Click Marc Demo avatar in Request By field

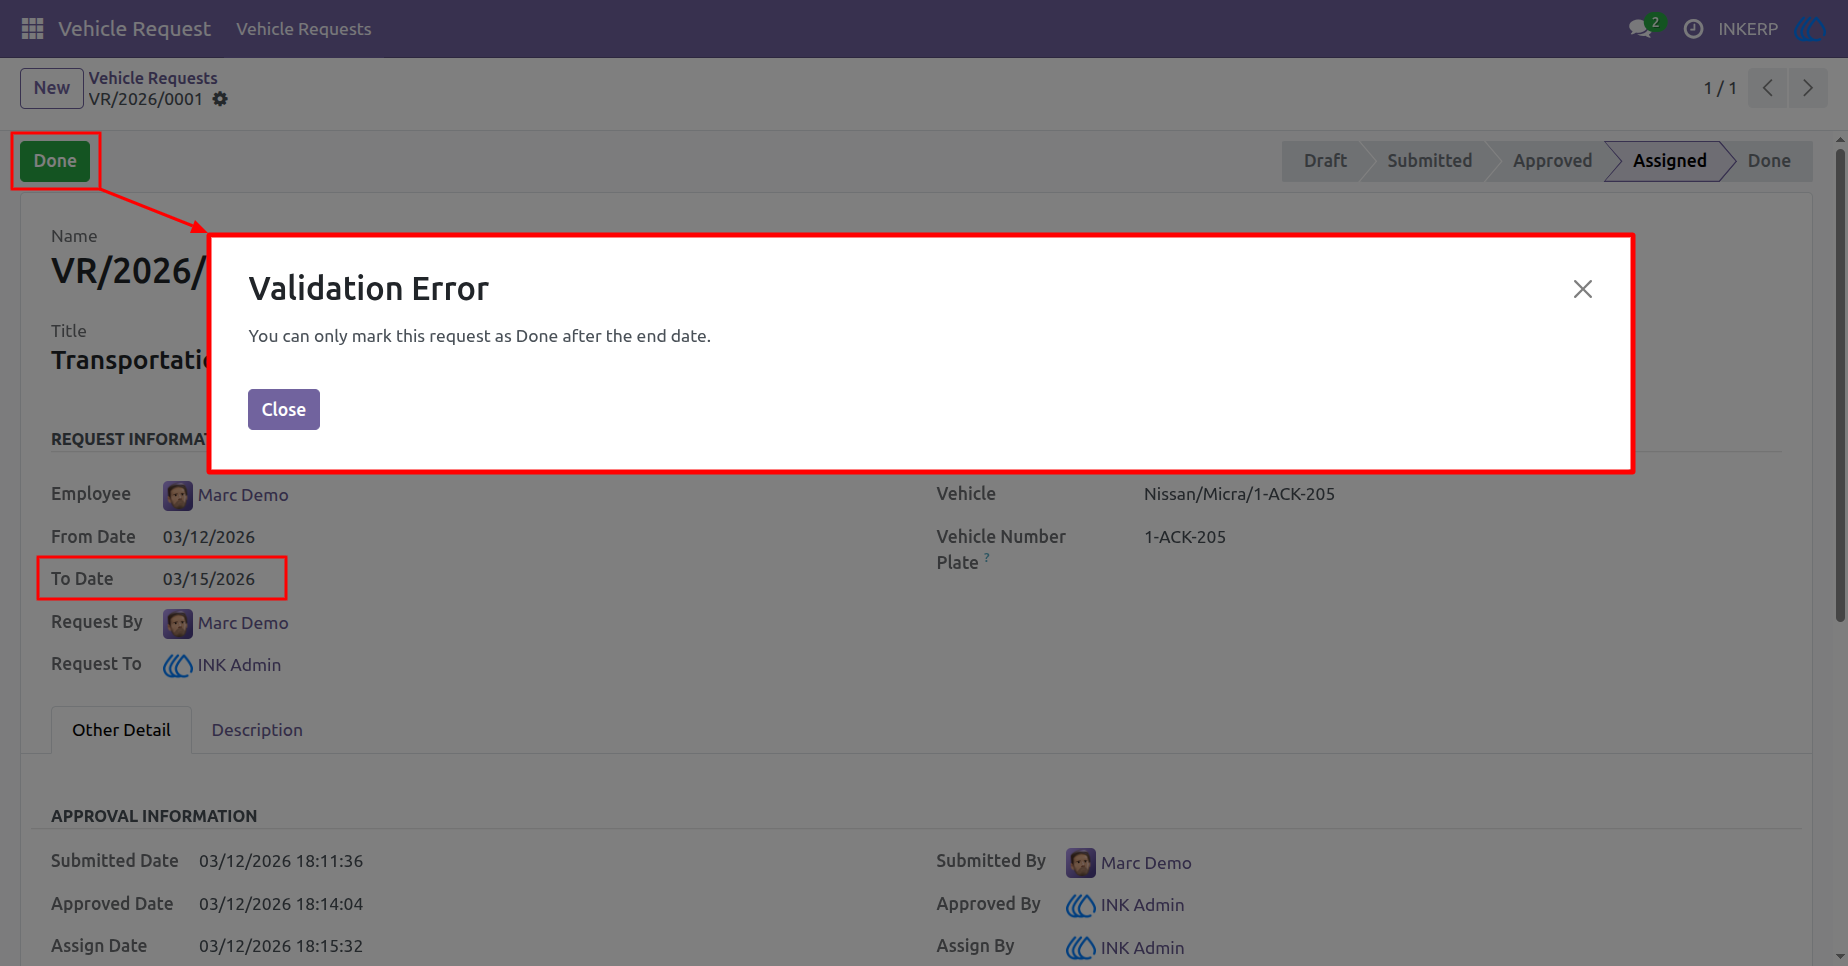(178, 623)
